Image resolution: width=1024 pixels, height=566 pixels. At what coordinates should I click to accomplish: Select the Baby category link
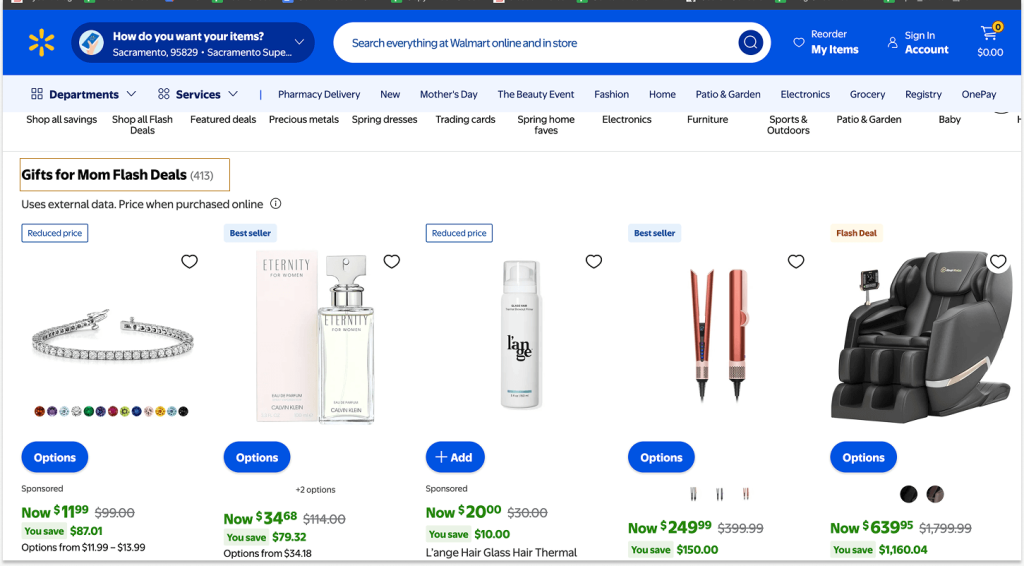pyautogui.click(x=950, y=119)
